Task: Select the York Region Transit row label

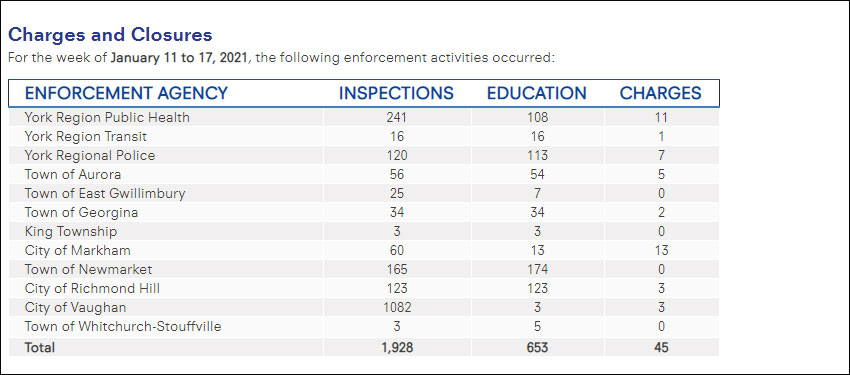Action: pyautogui.click(x=86, y=137)
